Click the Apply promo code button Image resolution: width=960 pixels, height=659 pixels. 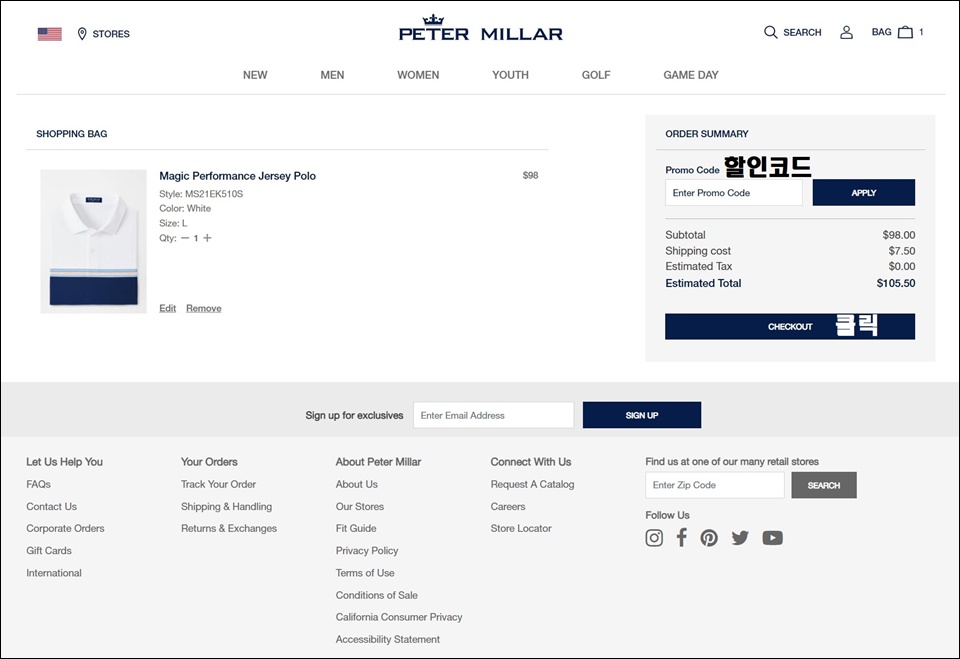(x=864, y=193)
